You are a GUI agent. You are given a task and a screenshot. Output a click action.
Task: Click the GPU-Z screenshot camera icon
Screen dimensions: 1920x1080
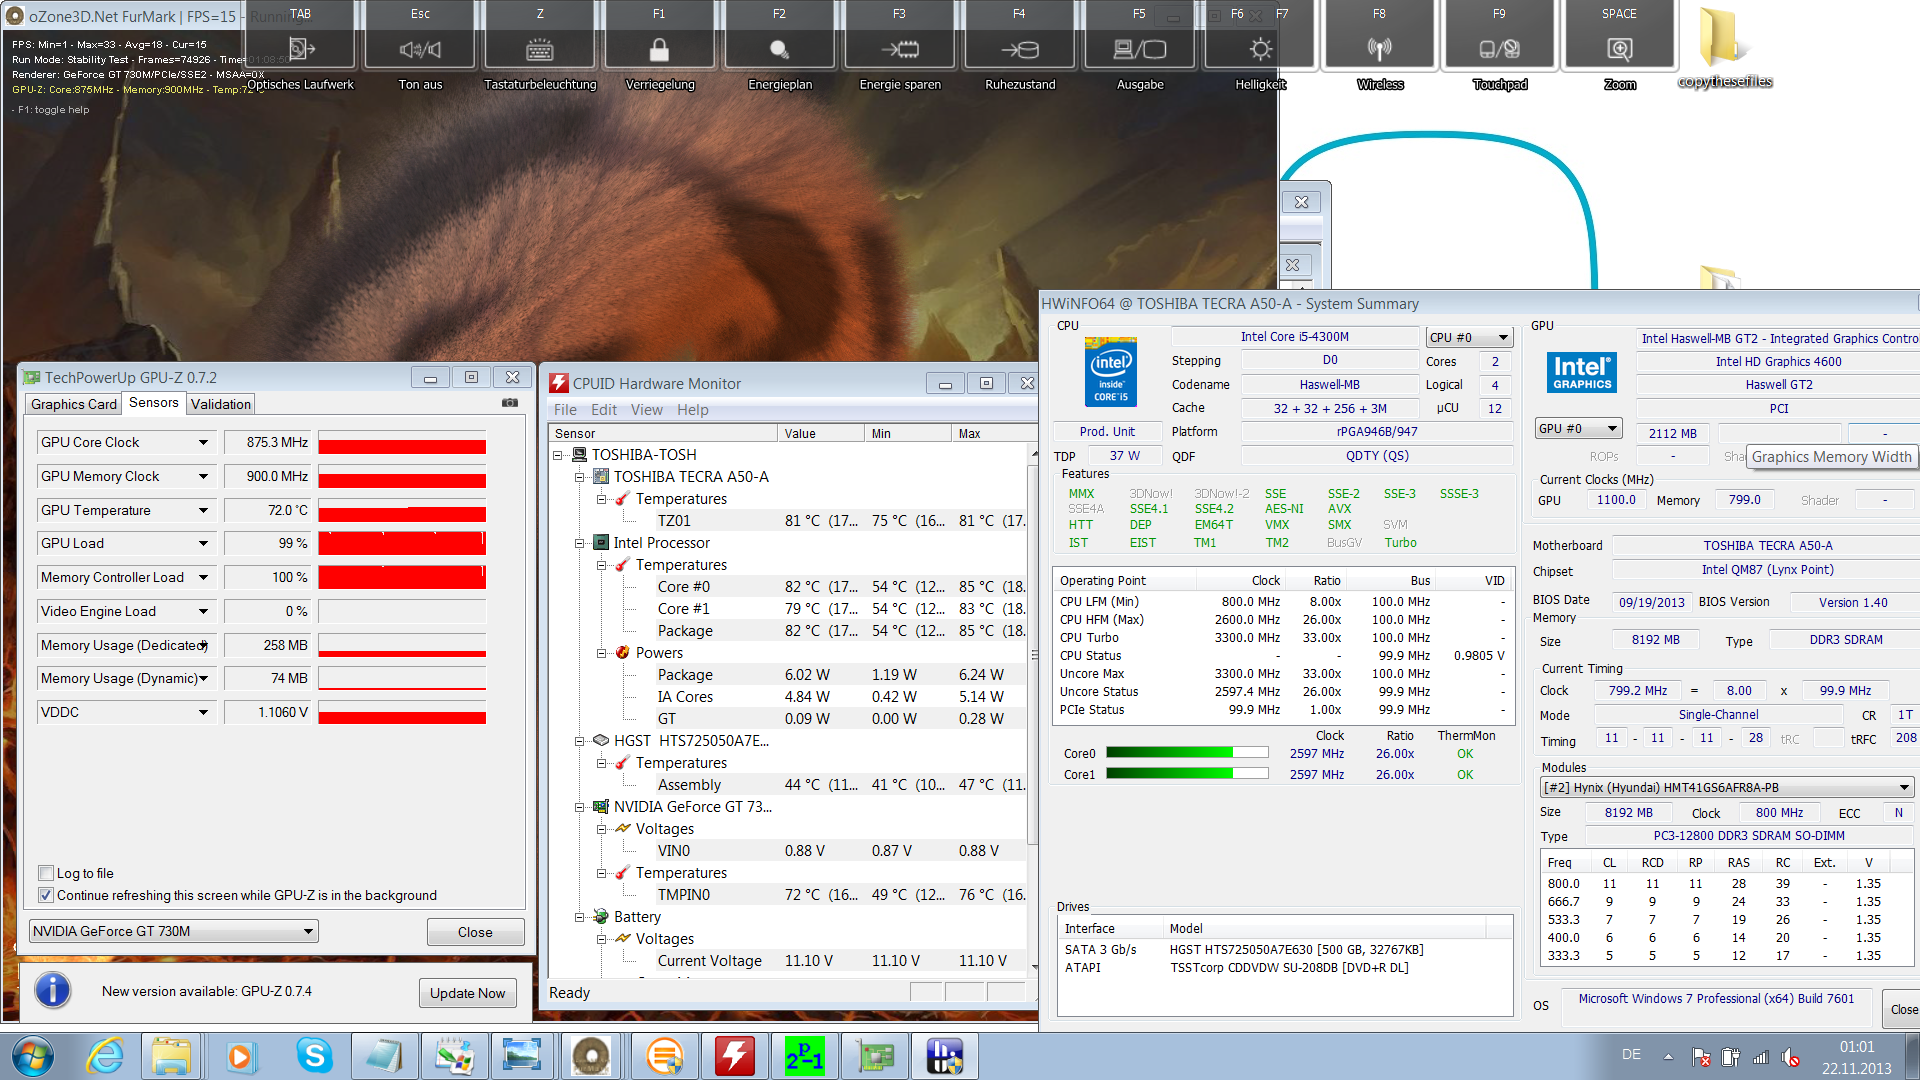pyautogui.click(x=510, y=403)
